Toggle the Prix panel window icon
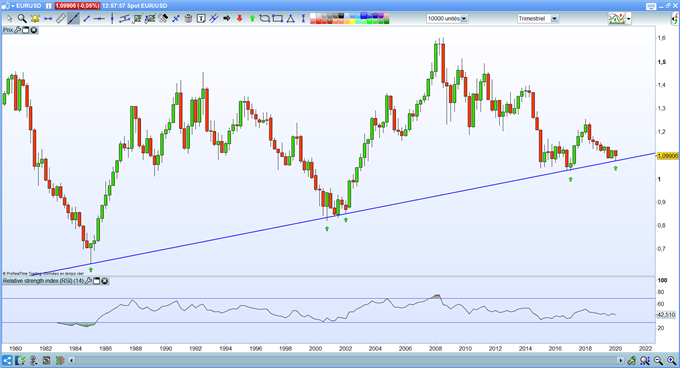Screen dimensions: 680x368 pos(26,30)
